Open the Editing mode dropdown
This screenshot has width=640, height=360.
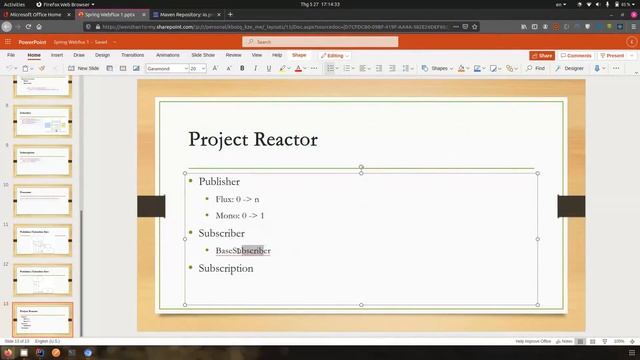pyautogui.click(x=335, y=56)
